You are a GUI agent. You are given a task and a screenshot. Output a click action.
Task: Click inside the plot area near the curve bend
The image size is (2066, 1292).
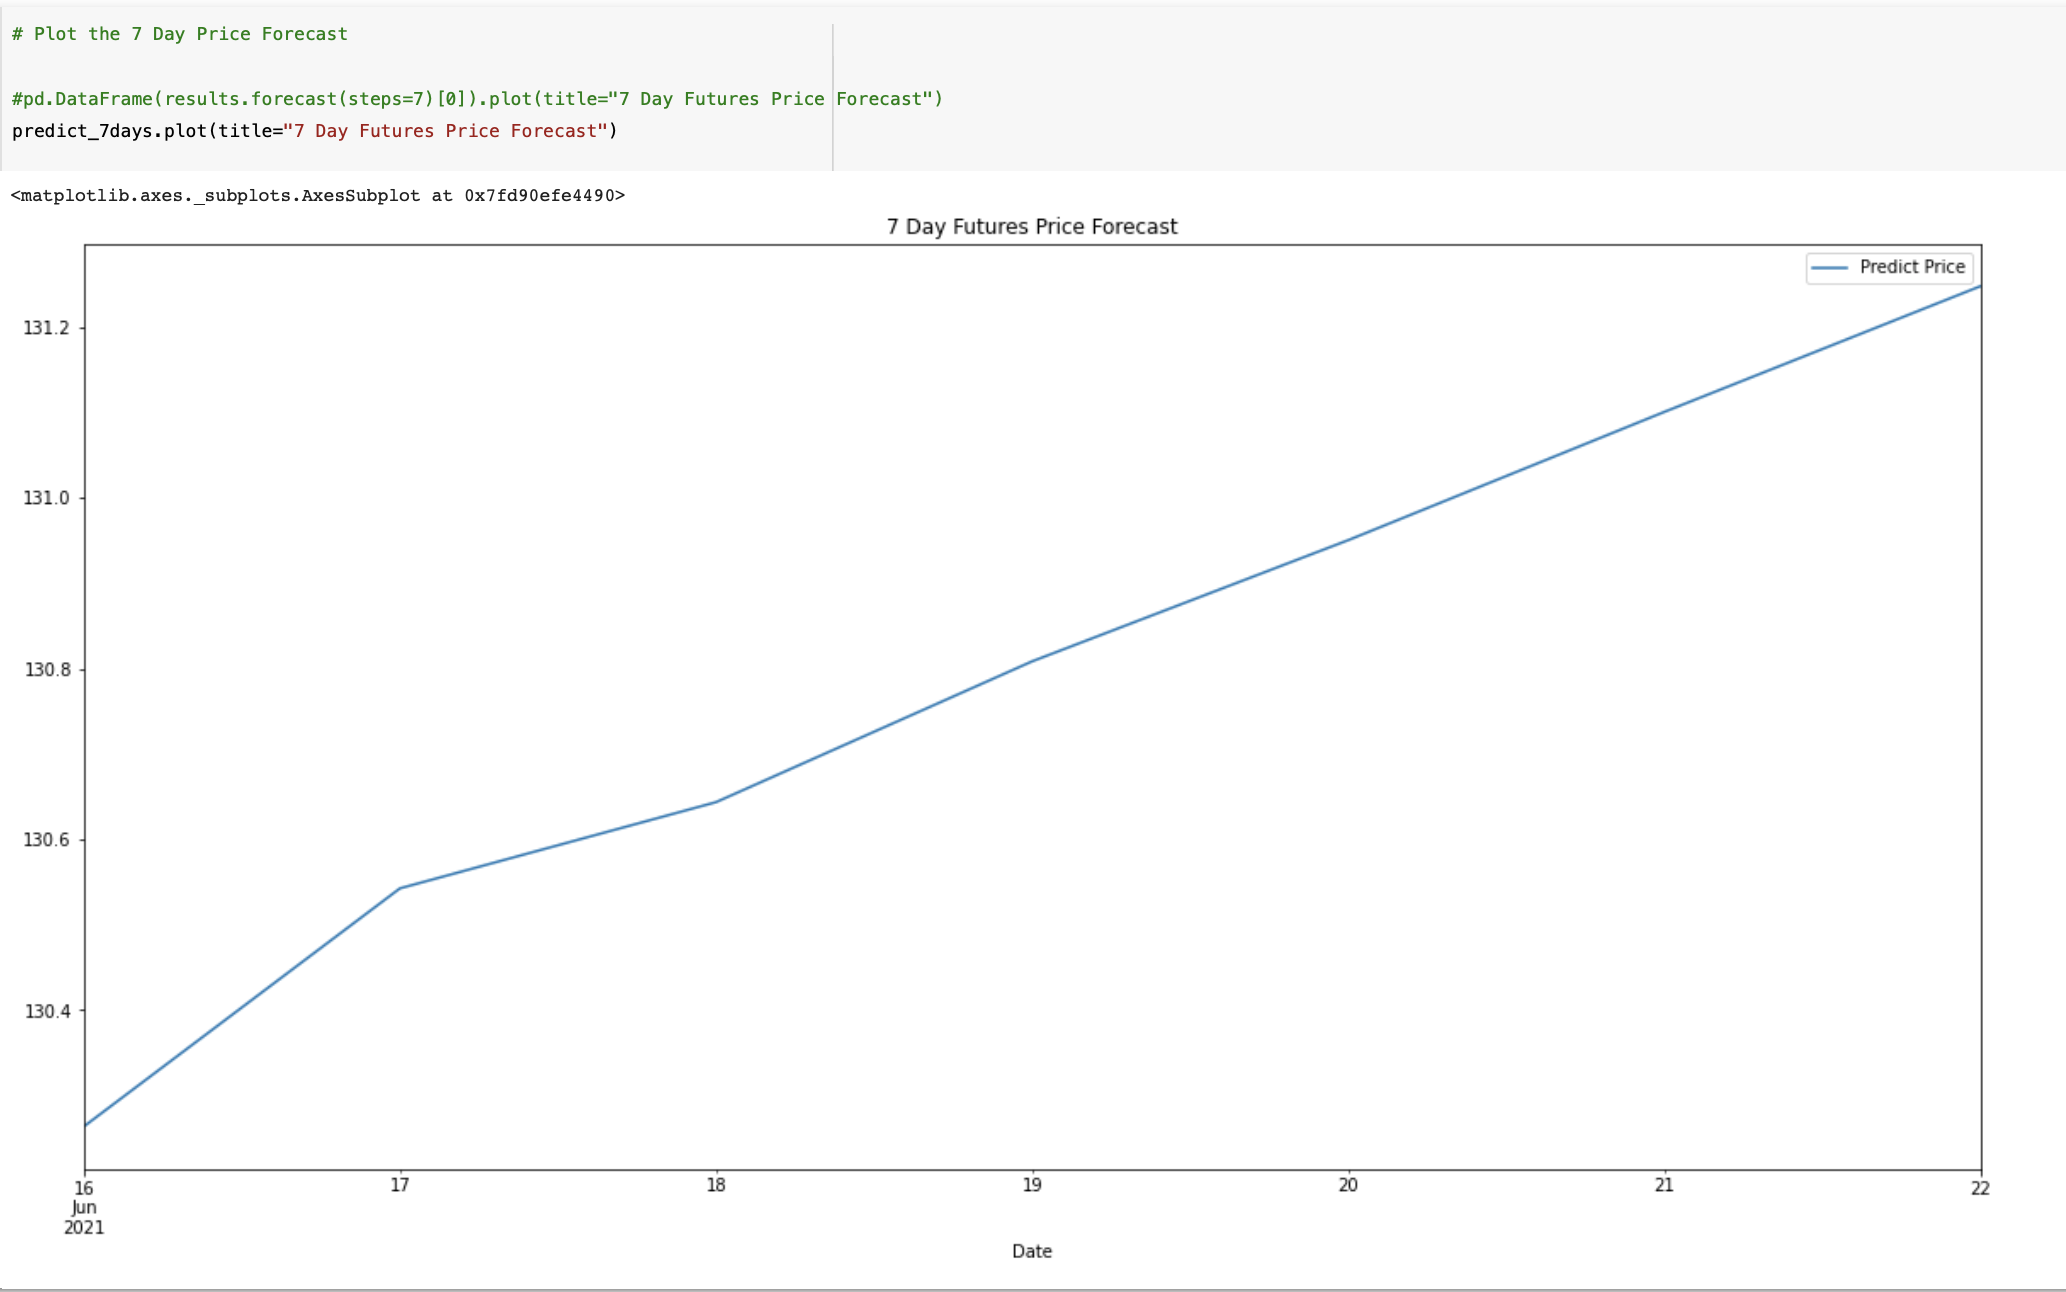(400, 887)
